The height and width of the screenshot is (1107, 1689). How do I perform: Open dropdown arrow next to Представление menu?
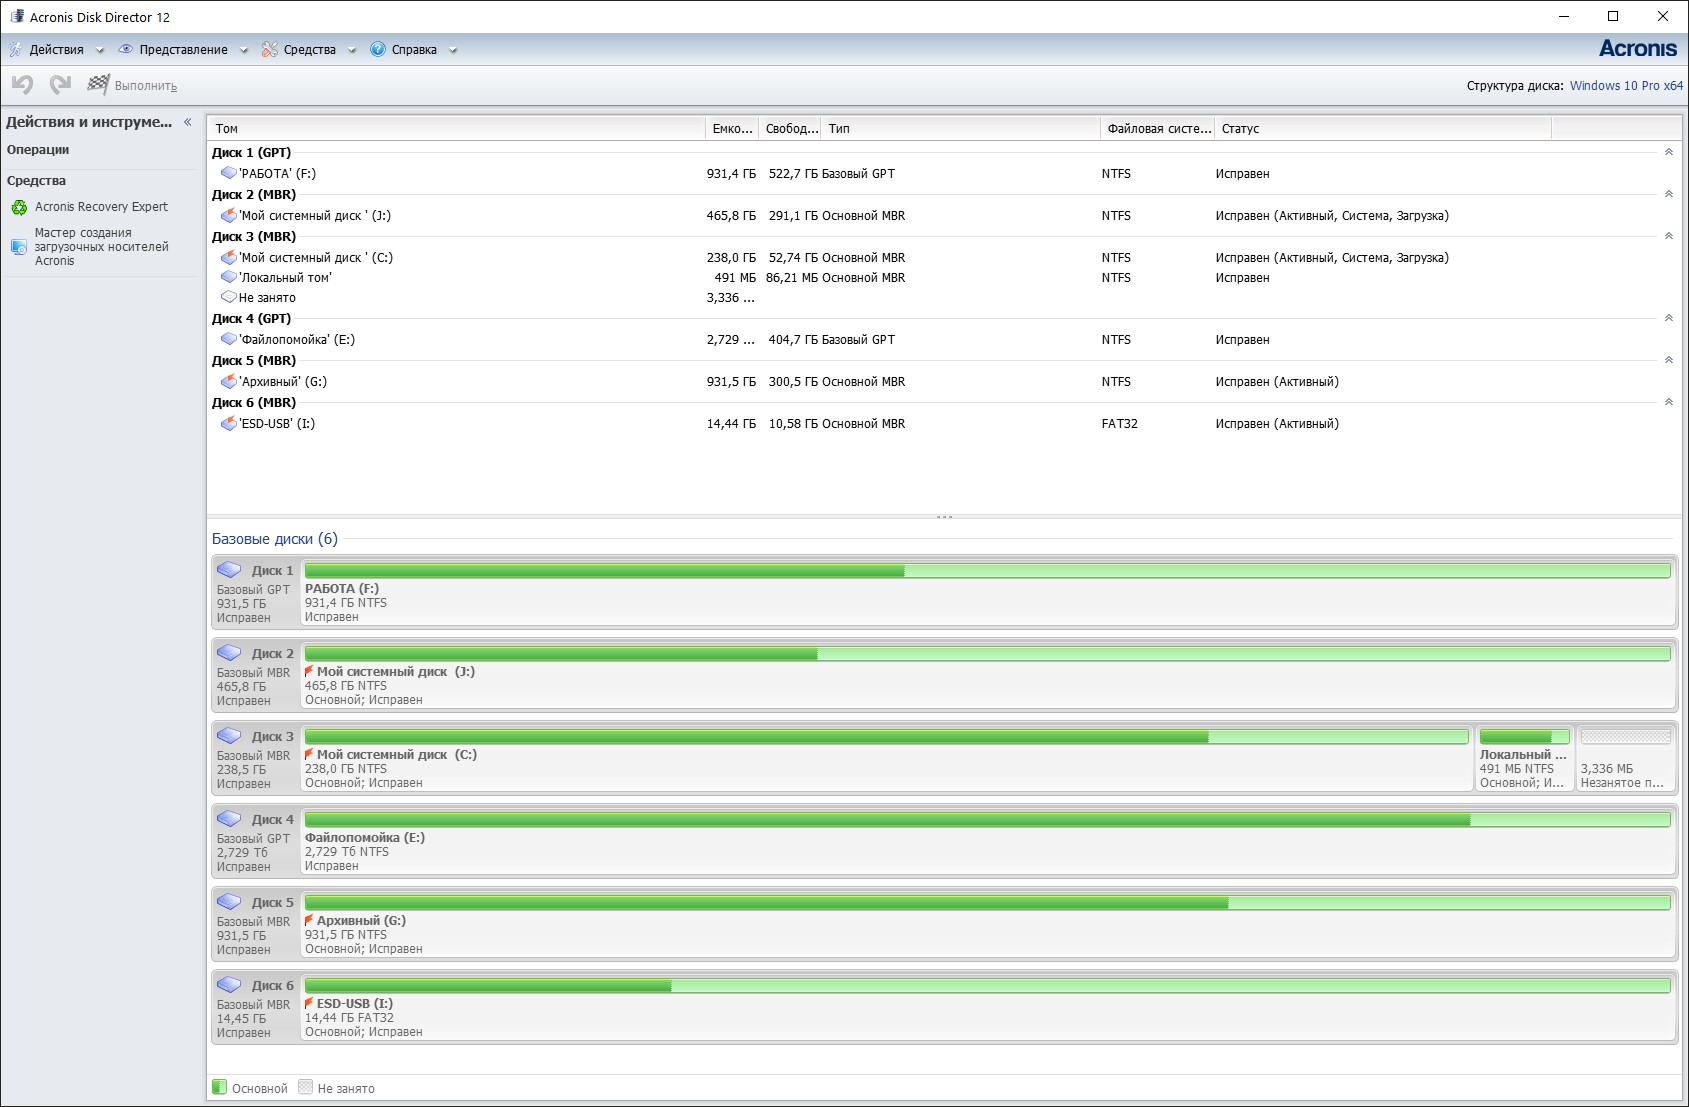point(243,50)
